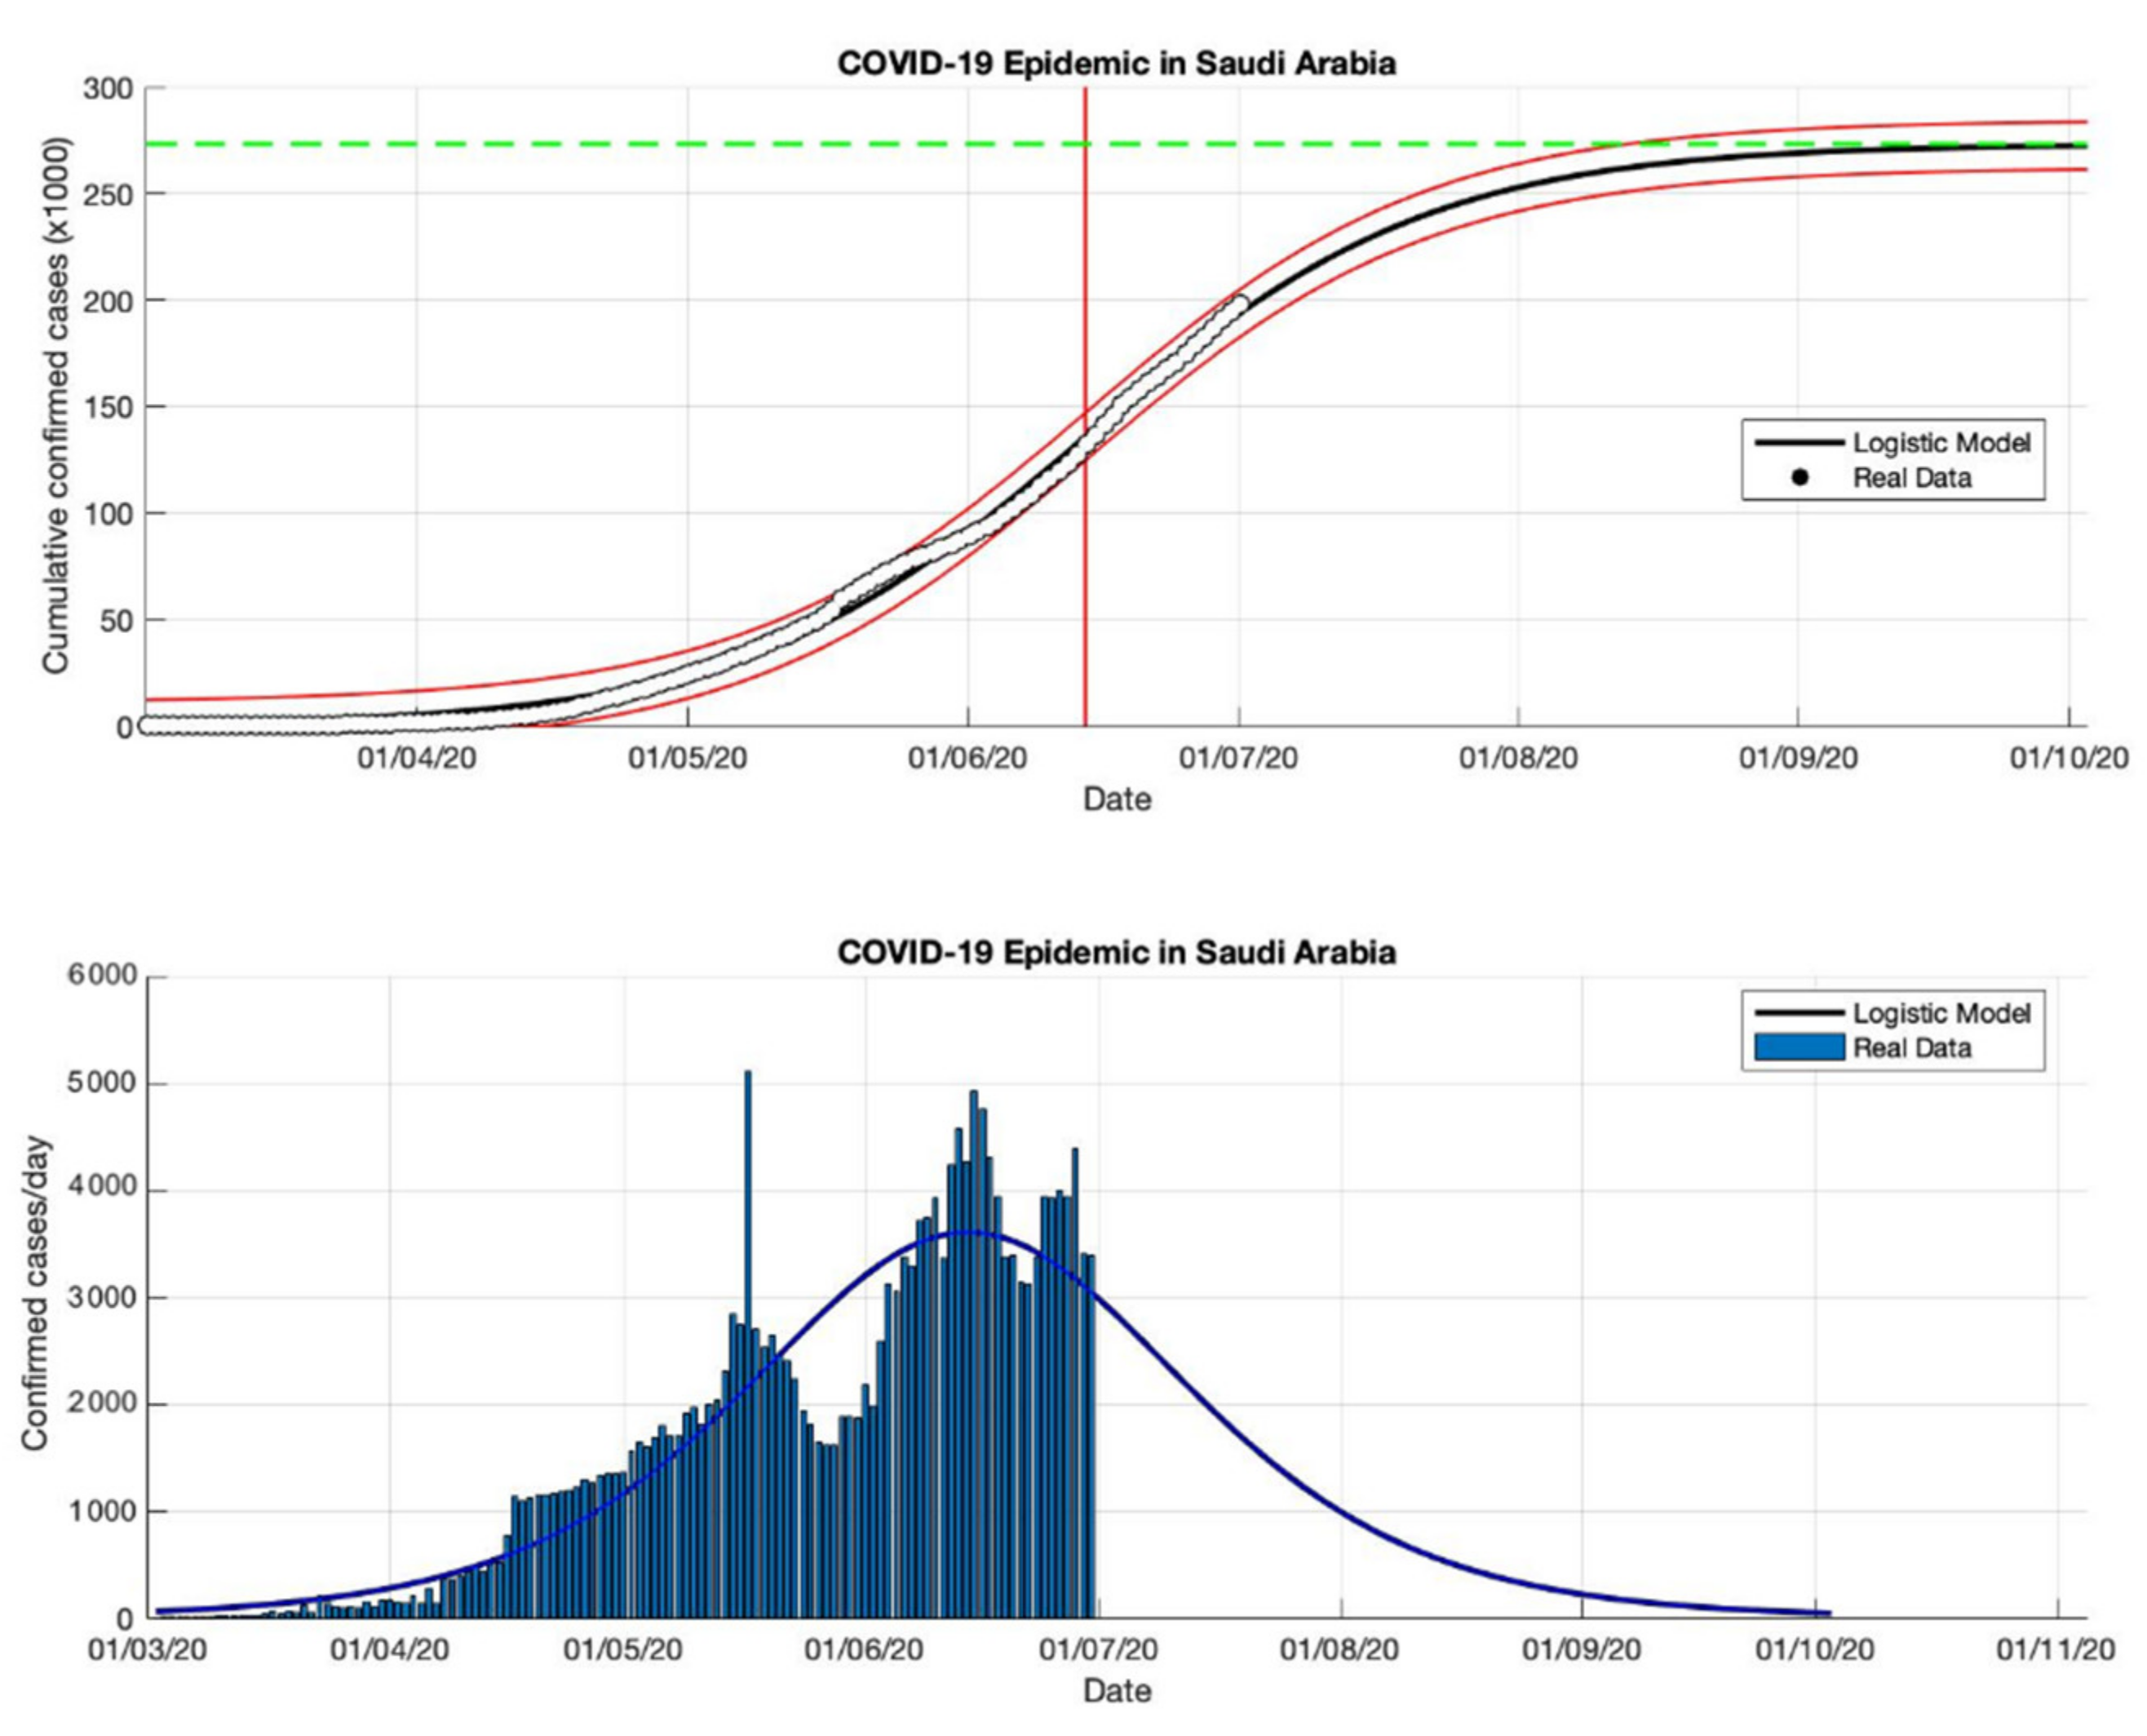Click the 01/11/20 label on bottom x-axis
This screenshot has height=1736, width=2147.
click(2055, 1649)
